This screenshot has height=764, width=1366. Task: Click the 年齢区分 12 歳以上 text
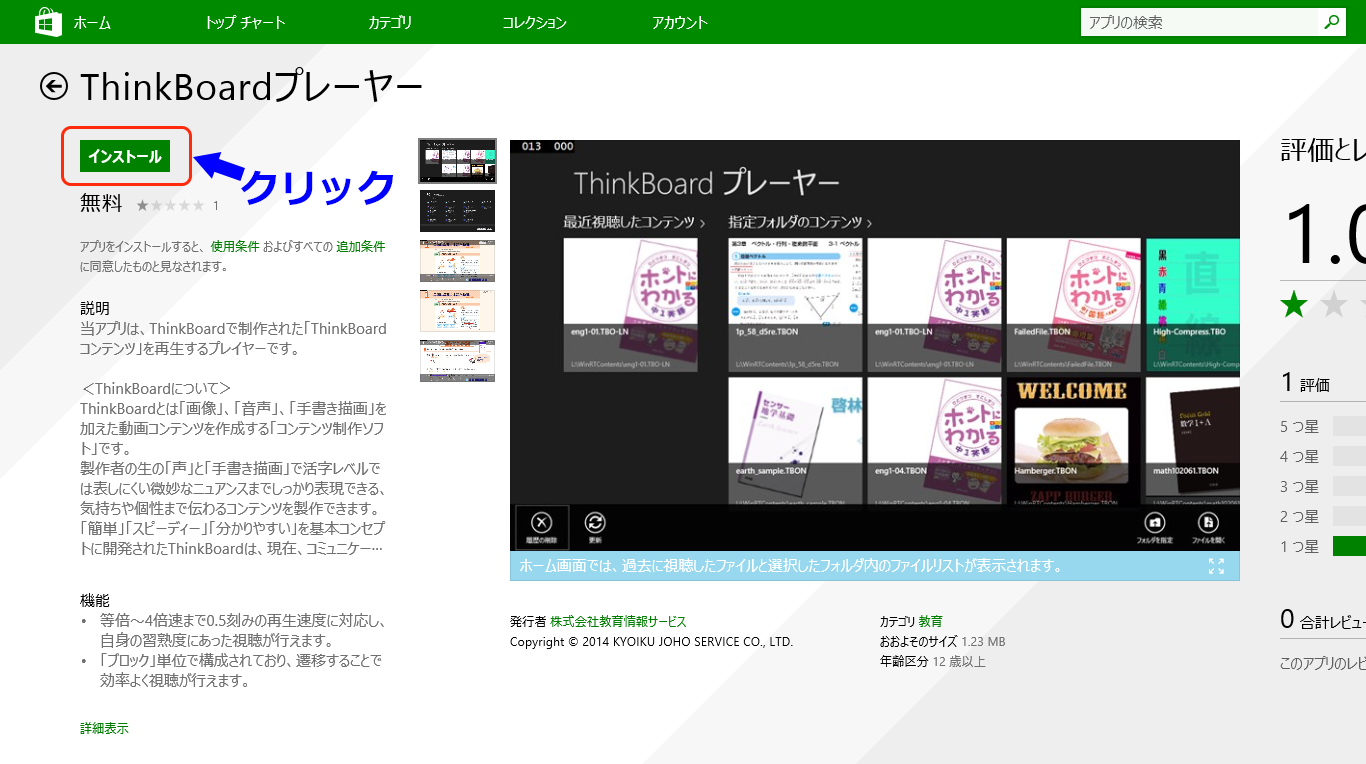(933, 661)
